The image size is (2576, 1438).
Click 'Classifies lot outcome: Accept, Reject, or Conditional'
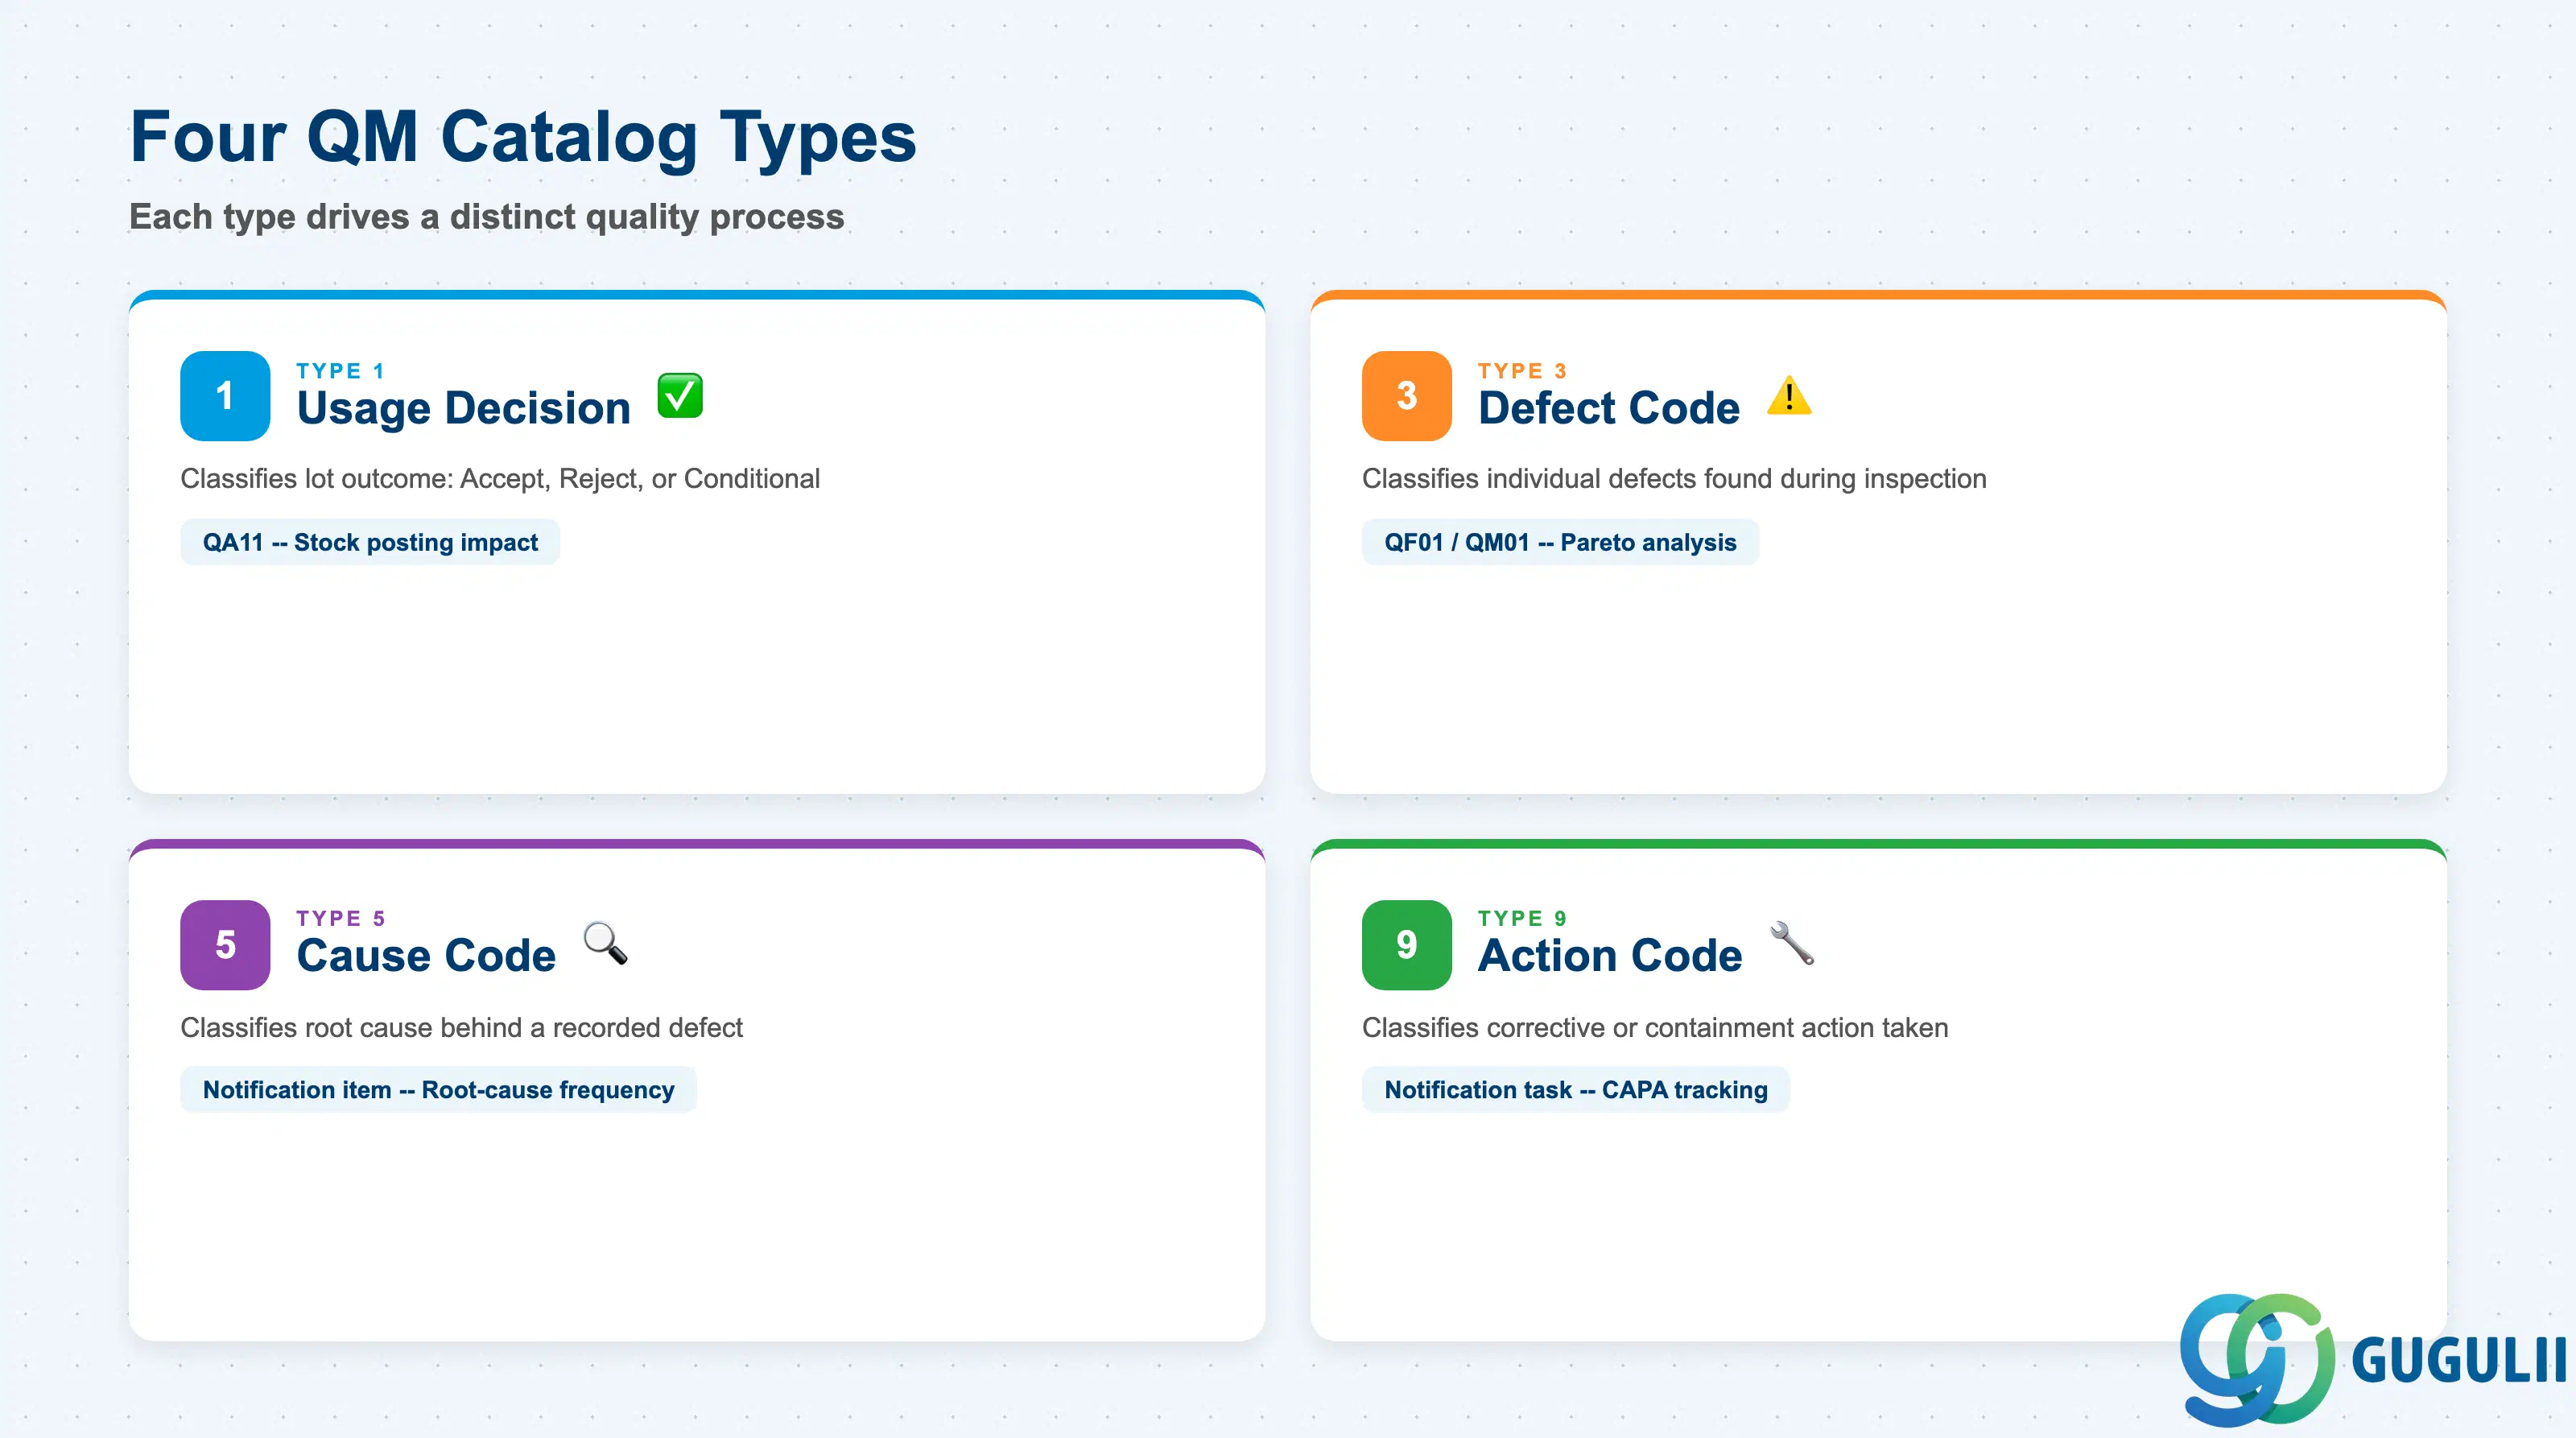pyautogui.click(x=500, y=479)
